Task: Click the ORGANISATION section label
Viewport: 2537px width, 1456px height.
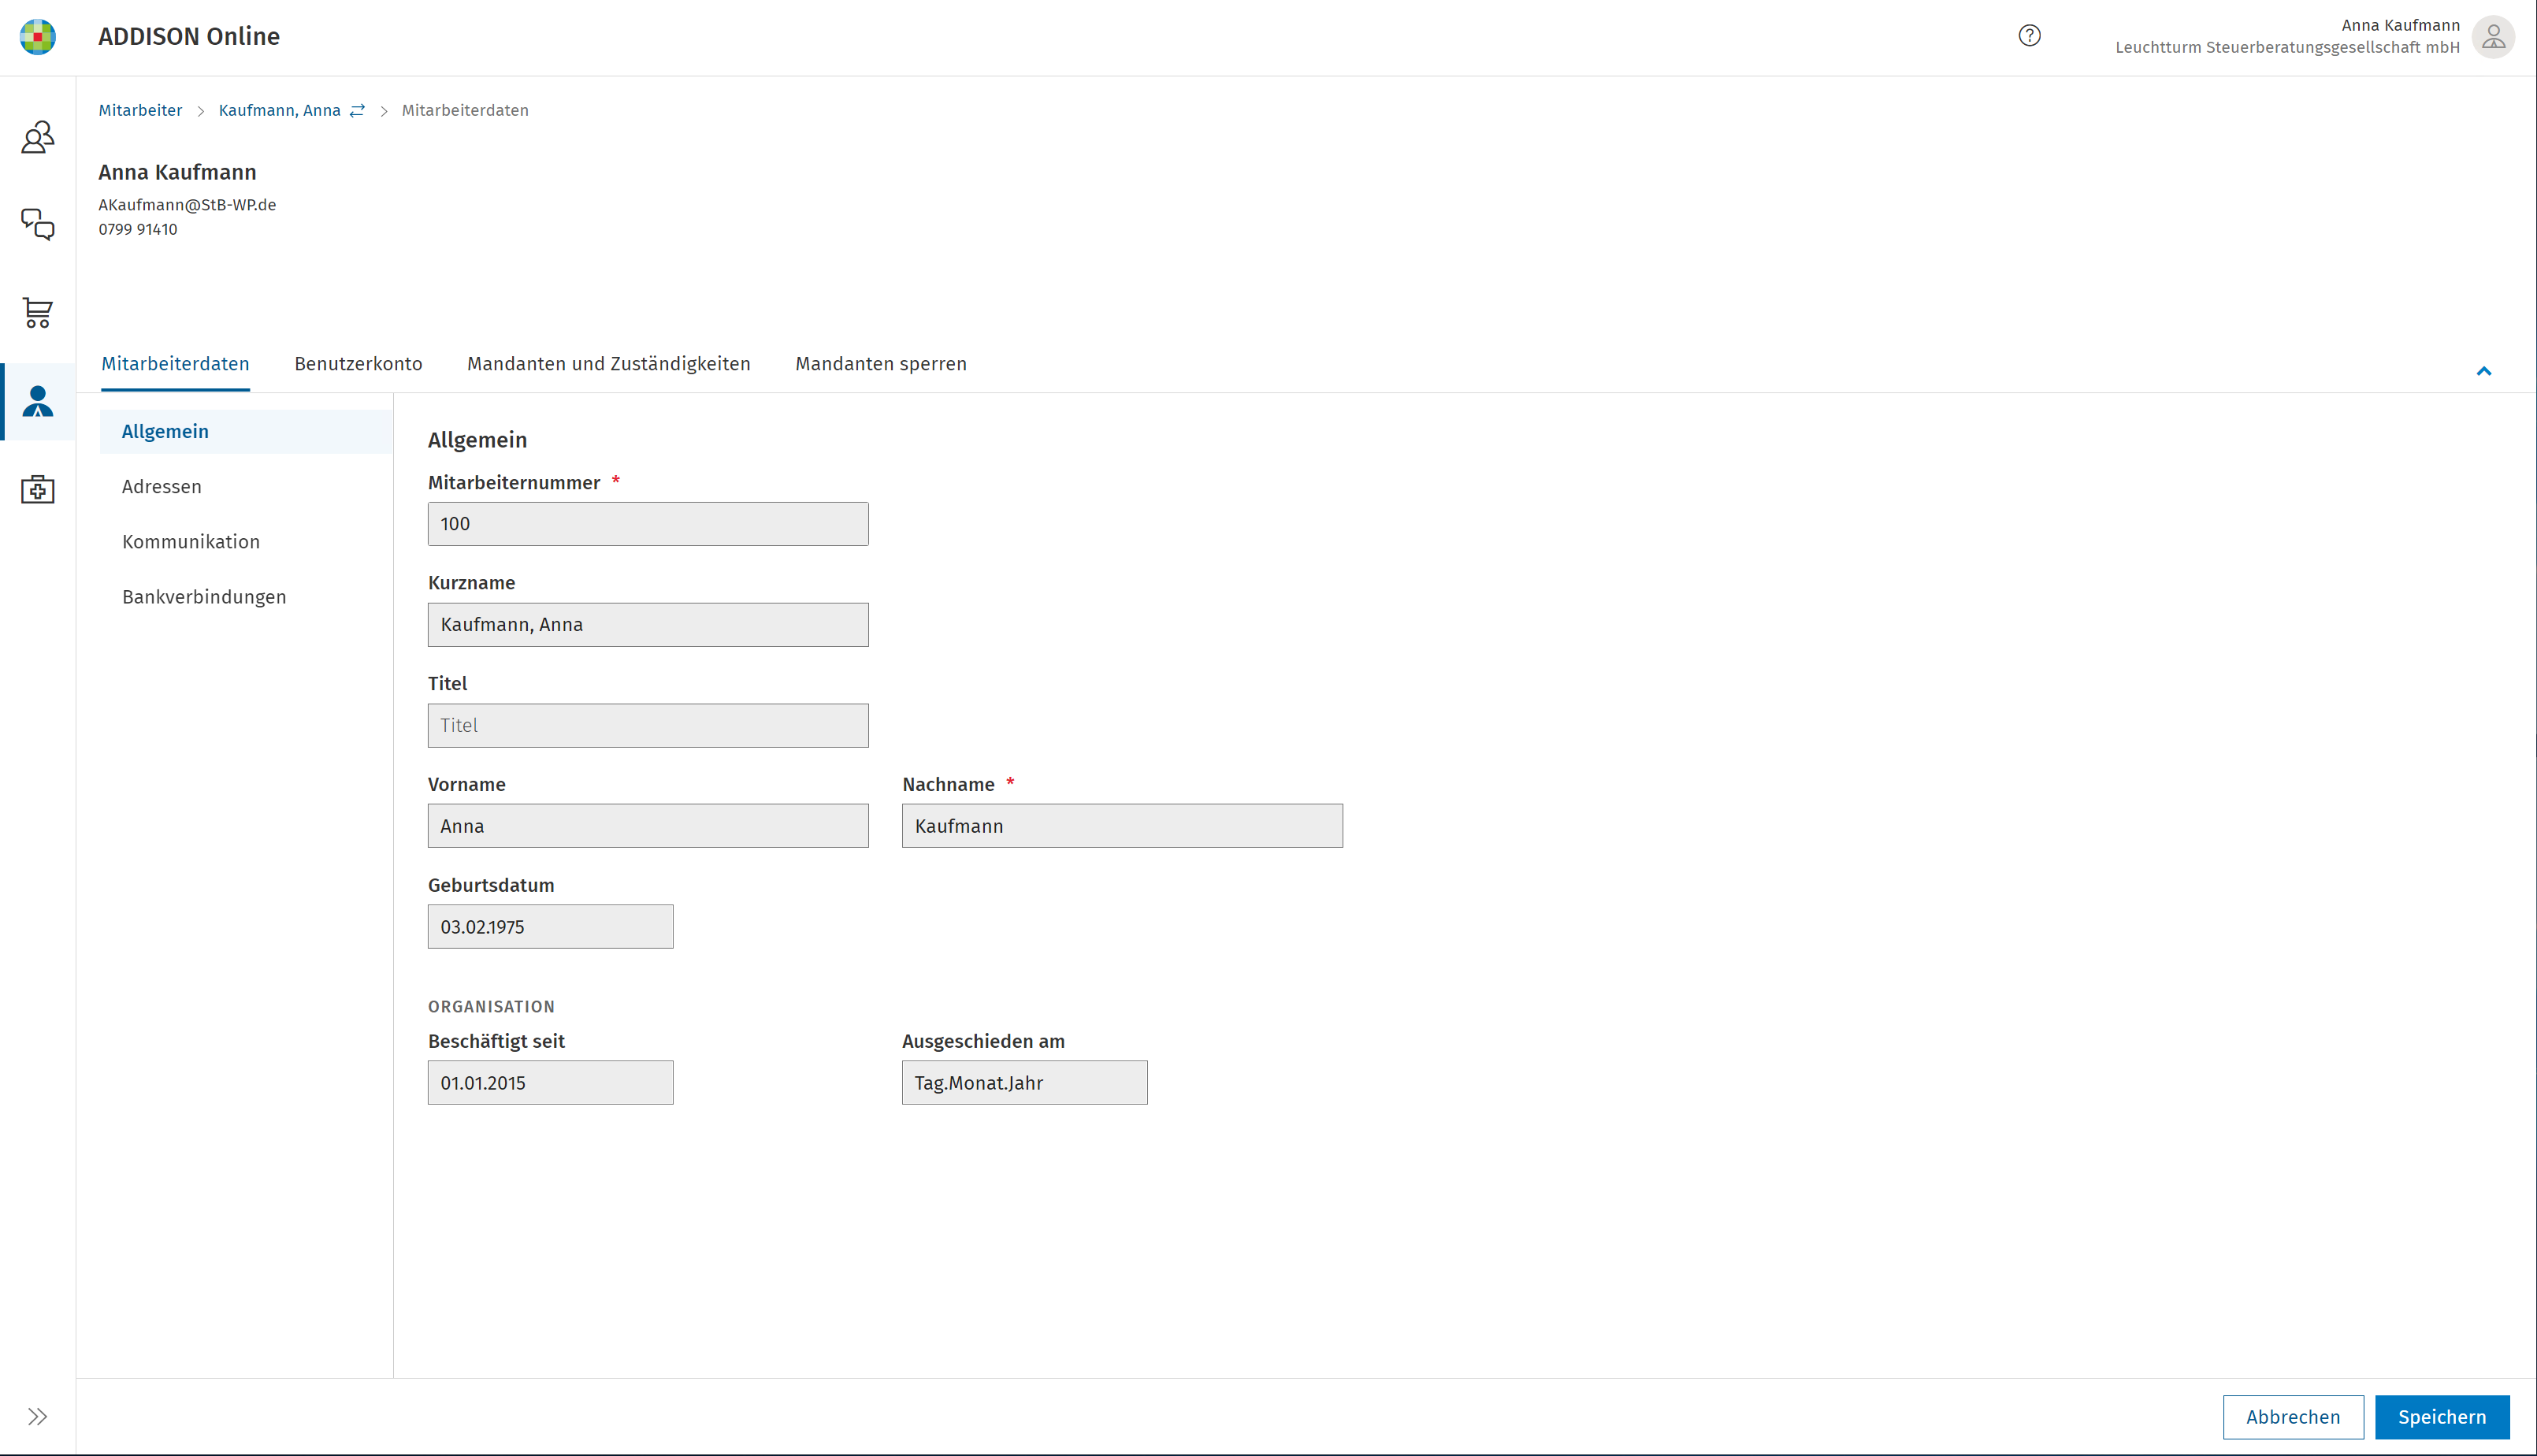Action: [491, 1007]
